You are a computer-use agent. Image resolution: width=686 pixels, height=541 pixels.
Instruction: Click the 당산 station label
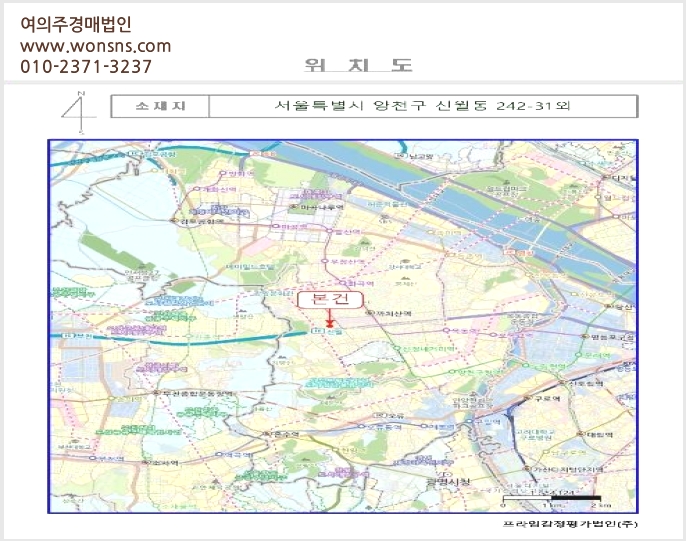(x=625, y=307)
